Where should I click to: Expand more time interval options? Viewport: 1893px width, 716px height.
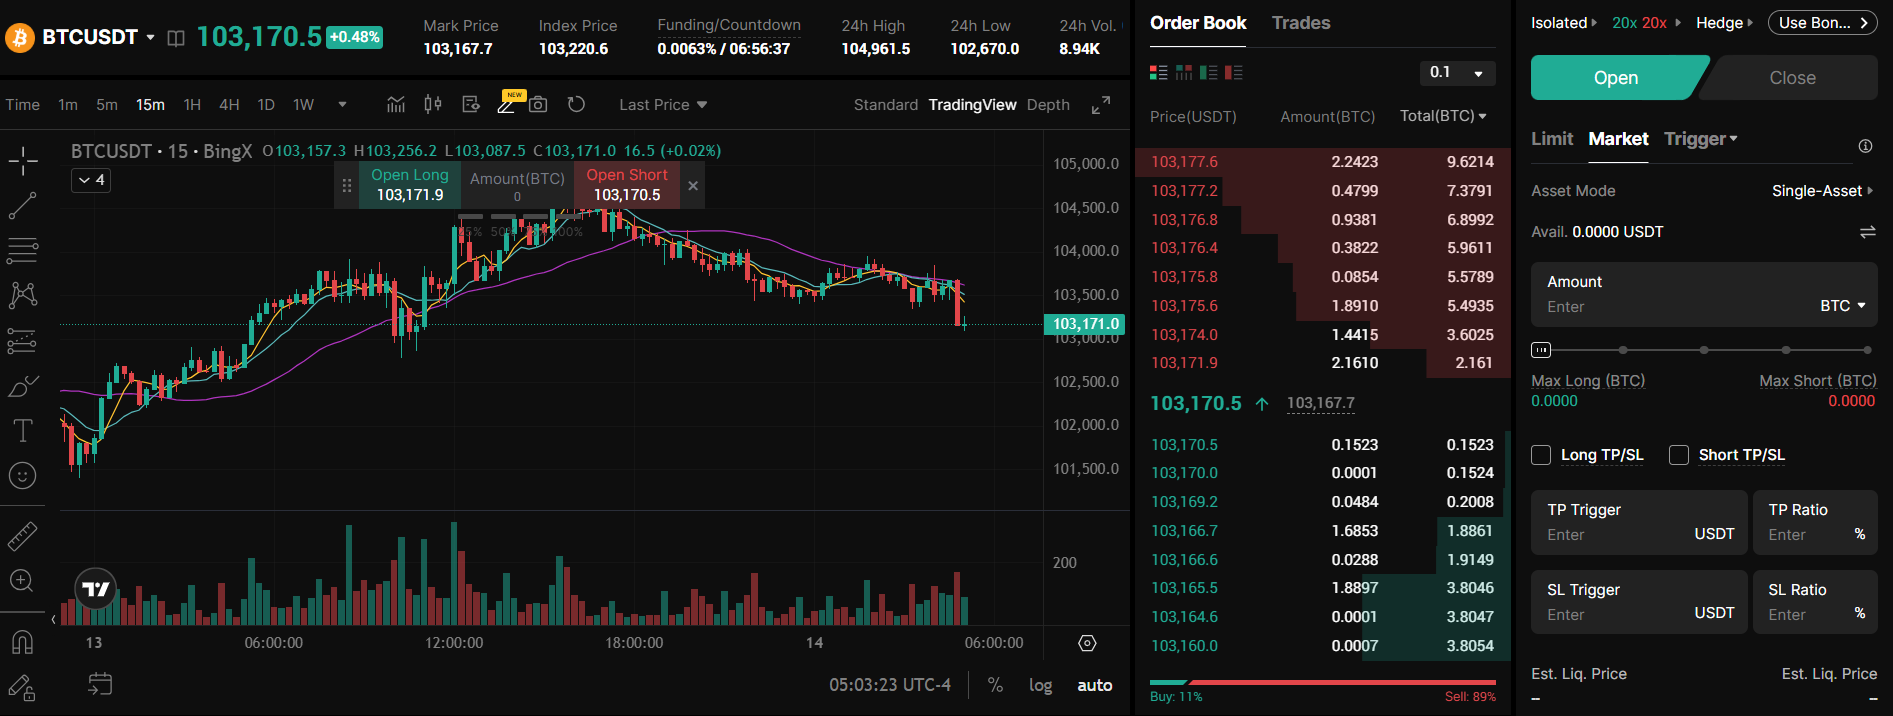pyautogui.click(x=342, y=104)
